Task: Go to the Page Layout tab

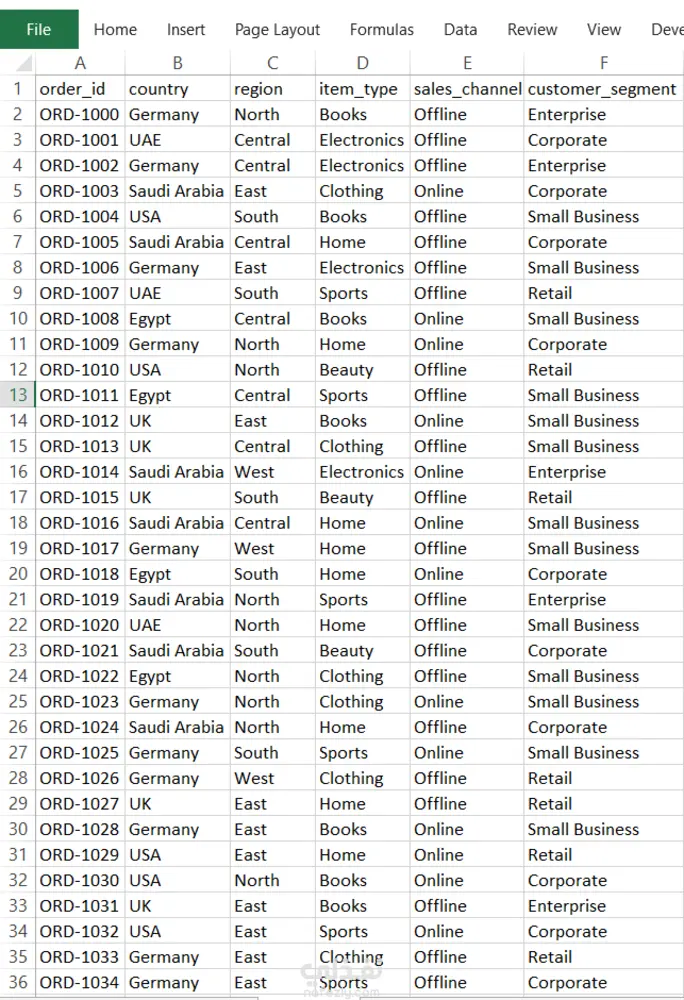Action: 277,29
